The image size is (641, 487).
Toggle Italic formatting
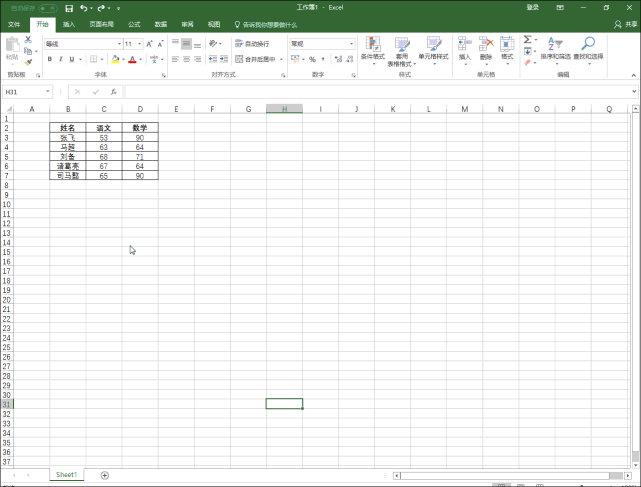(x=61, y=59)
